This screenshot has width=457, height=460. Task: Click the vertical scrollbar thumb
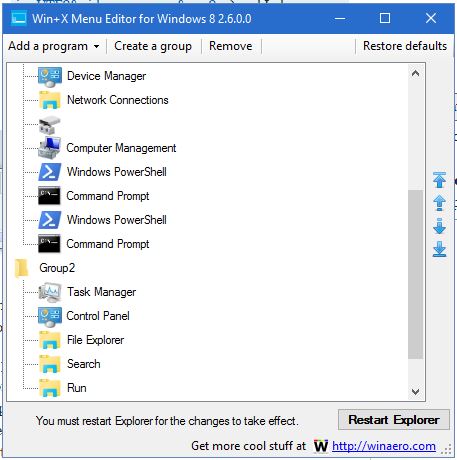[415, 274]
